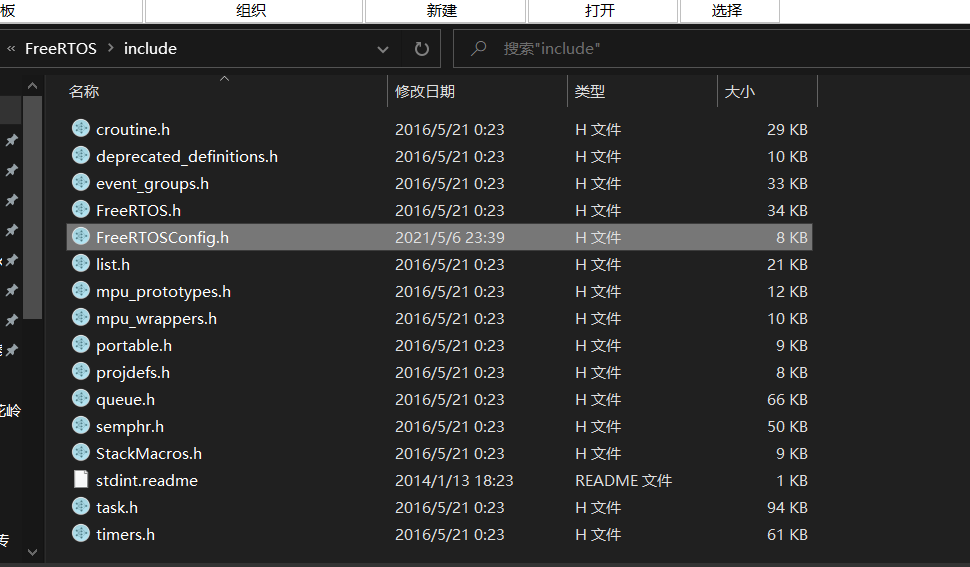Viewport: 970px width, 567px height.
Task: Select the portable.h file name
Action: coord(134,346)
